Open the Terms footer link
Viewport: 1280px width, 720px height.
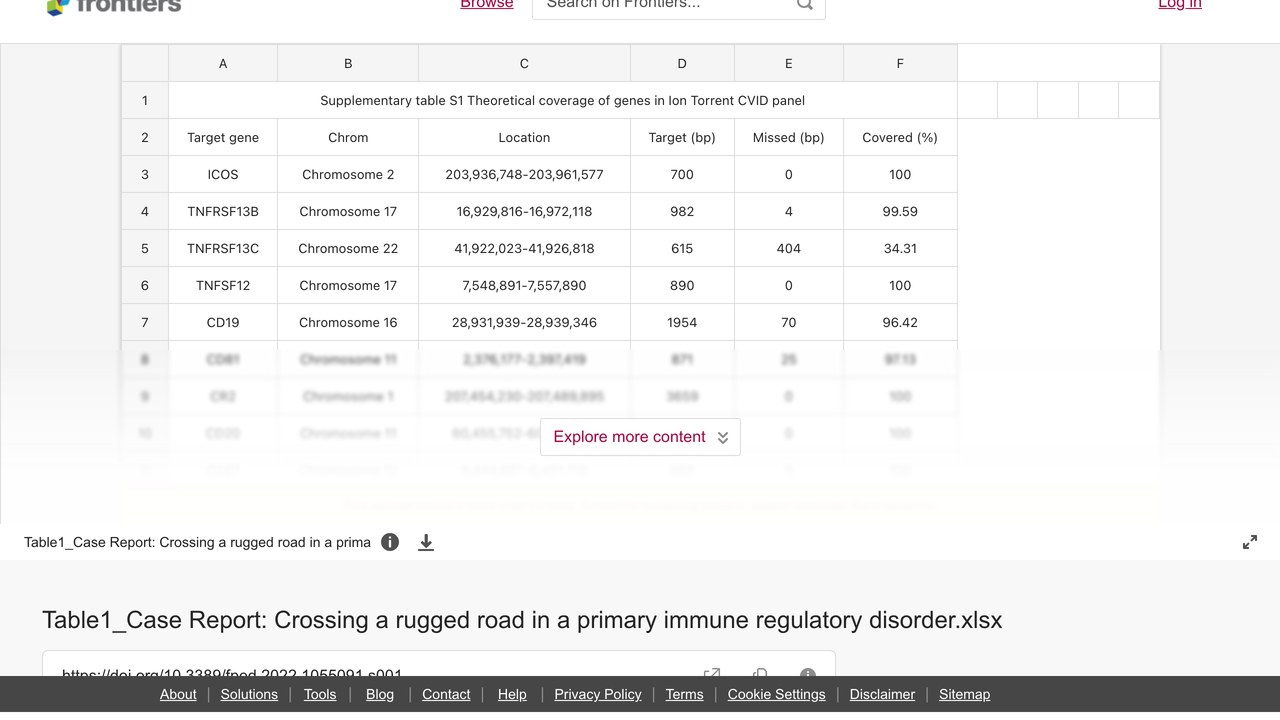(x=685, y=694)
